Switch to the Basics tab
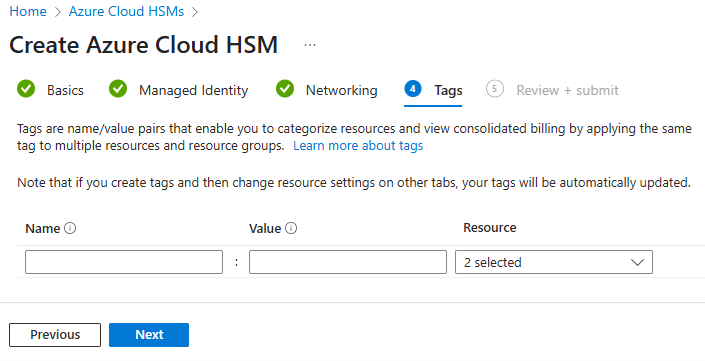 (x=65, y=90)
